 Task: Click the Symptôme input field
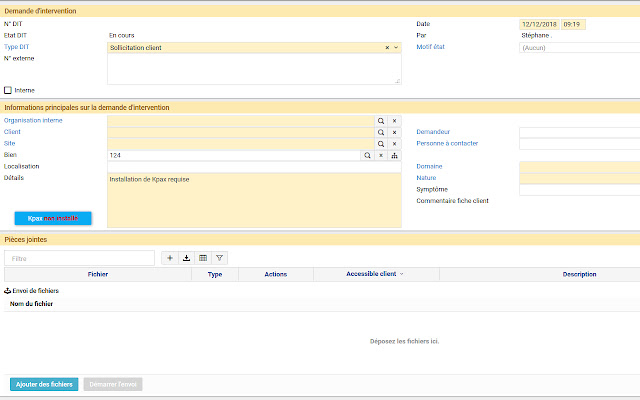pyautogui.click(x=580, y=189)
